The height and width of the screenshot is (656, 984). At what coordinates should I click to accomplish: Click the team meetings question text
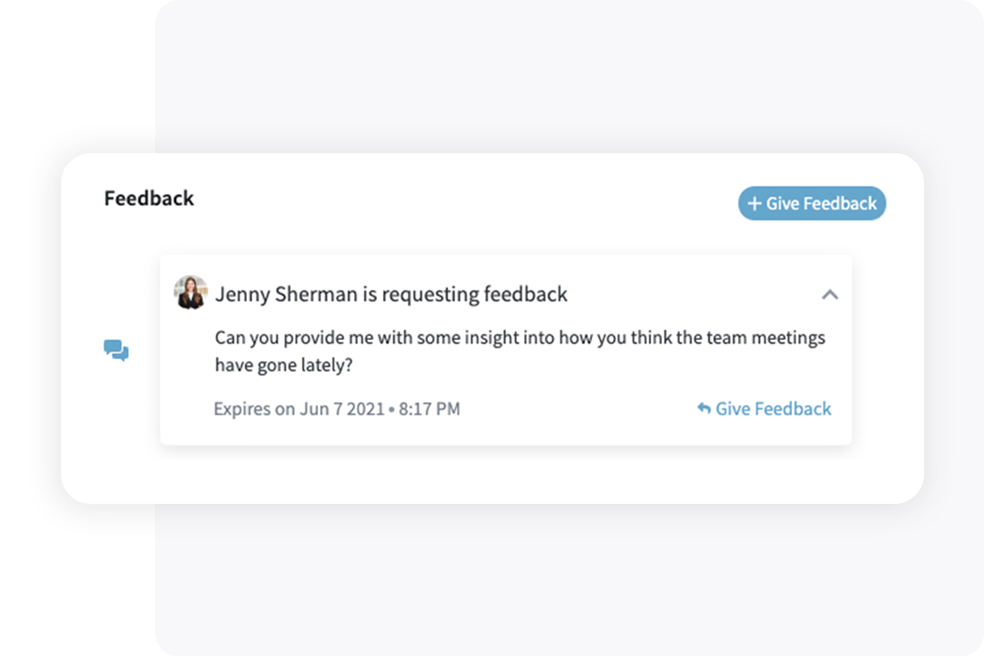[518, 350]
